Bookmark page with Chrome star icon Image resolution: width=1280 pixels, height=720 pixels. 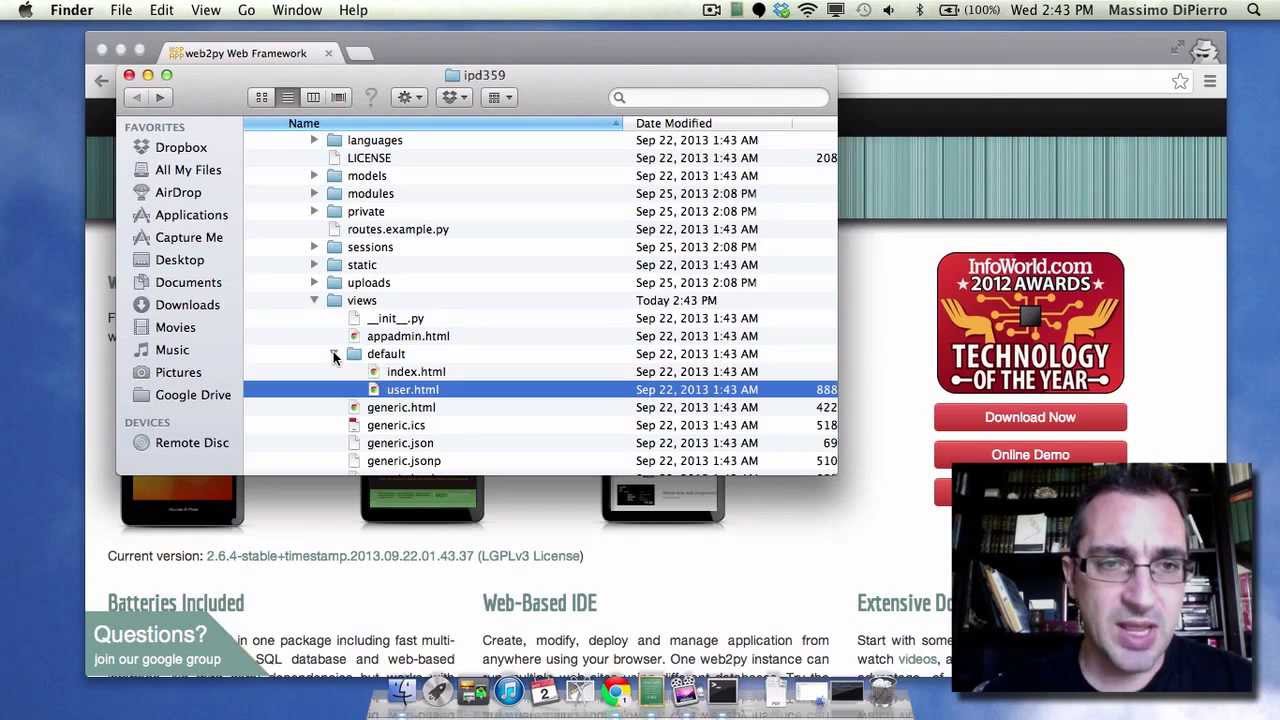point(1180,82)
